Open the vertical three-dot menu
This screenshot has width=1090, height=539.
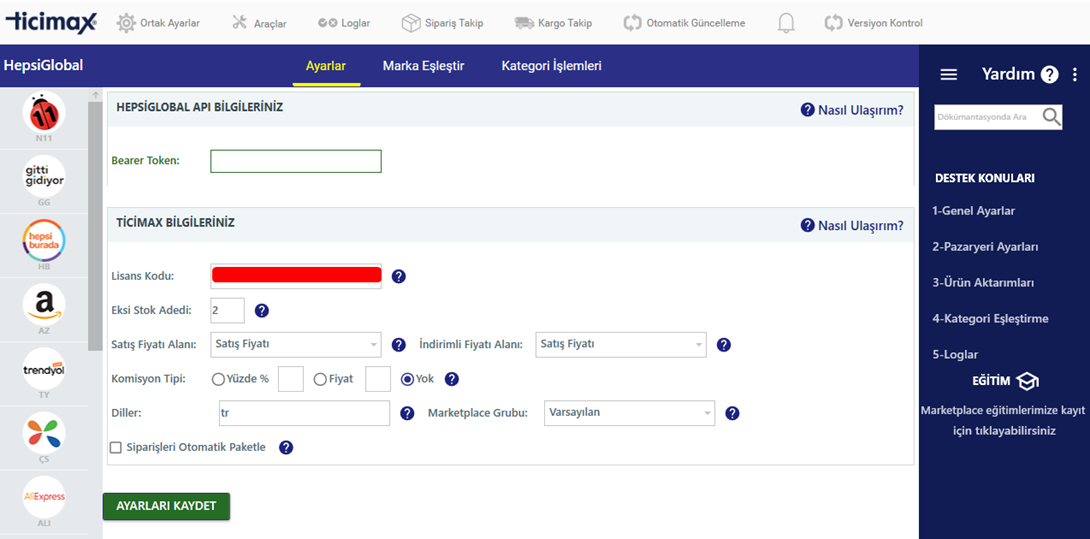(x=1075, y=74)
